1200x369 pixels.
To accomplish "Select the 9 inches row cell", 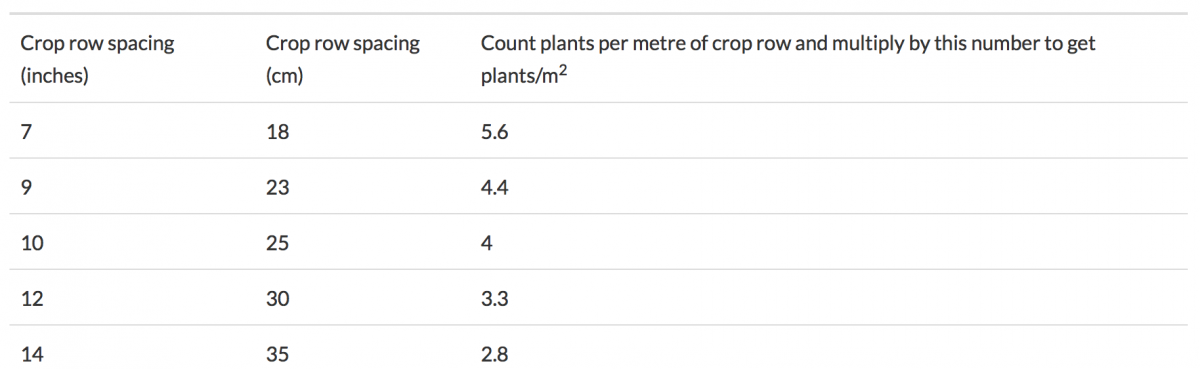I will tap(26, 186).
